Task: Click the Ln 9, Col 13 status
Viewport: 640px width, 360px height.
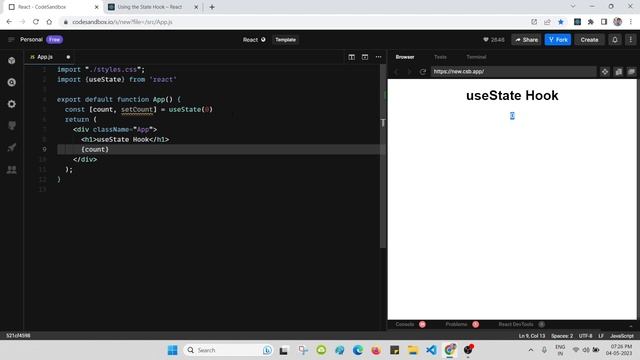Action: point(531,336)
